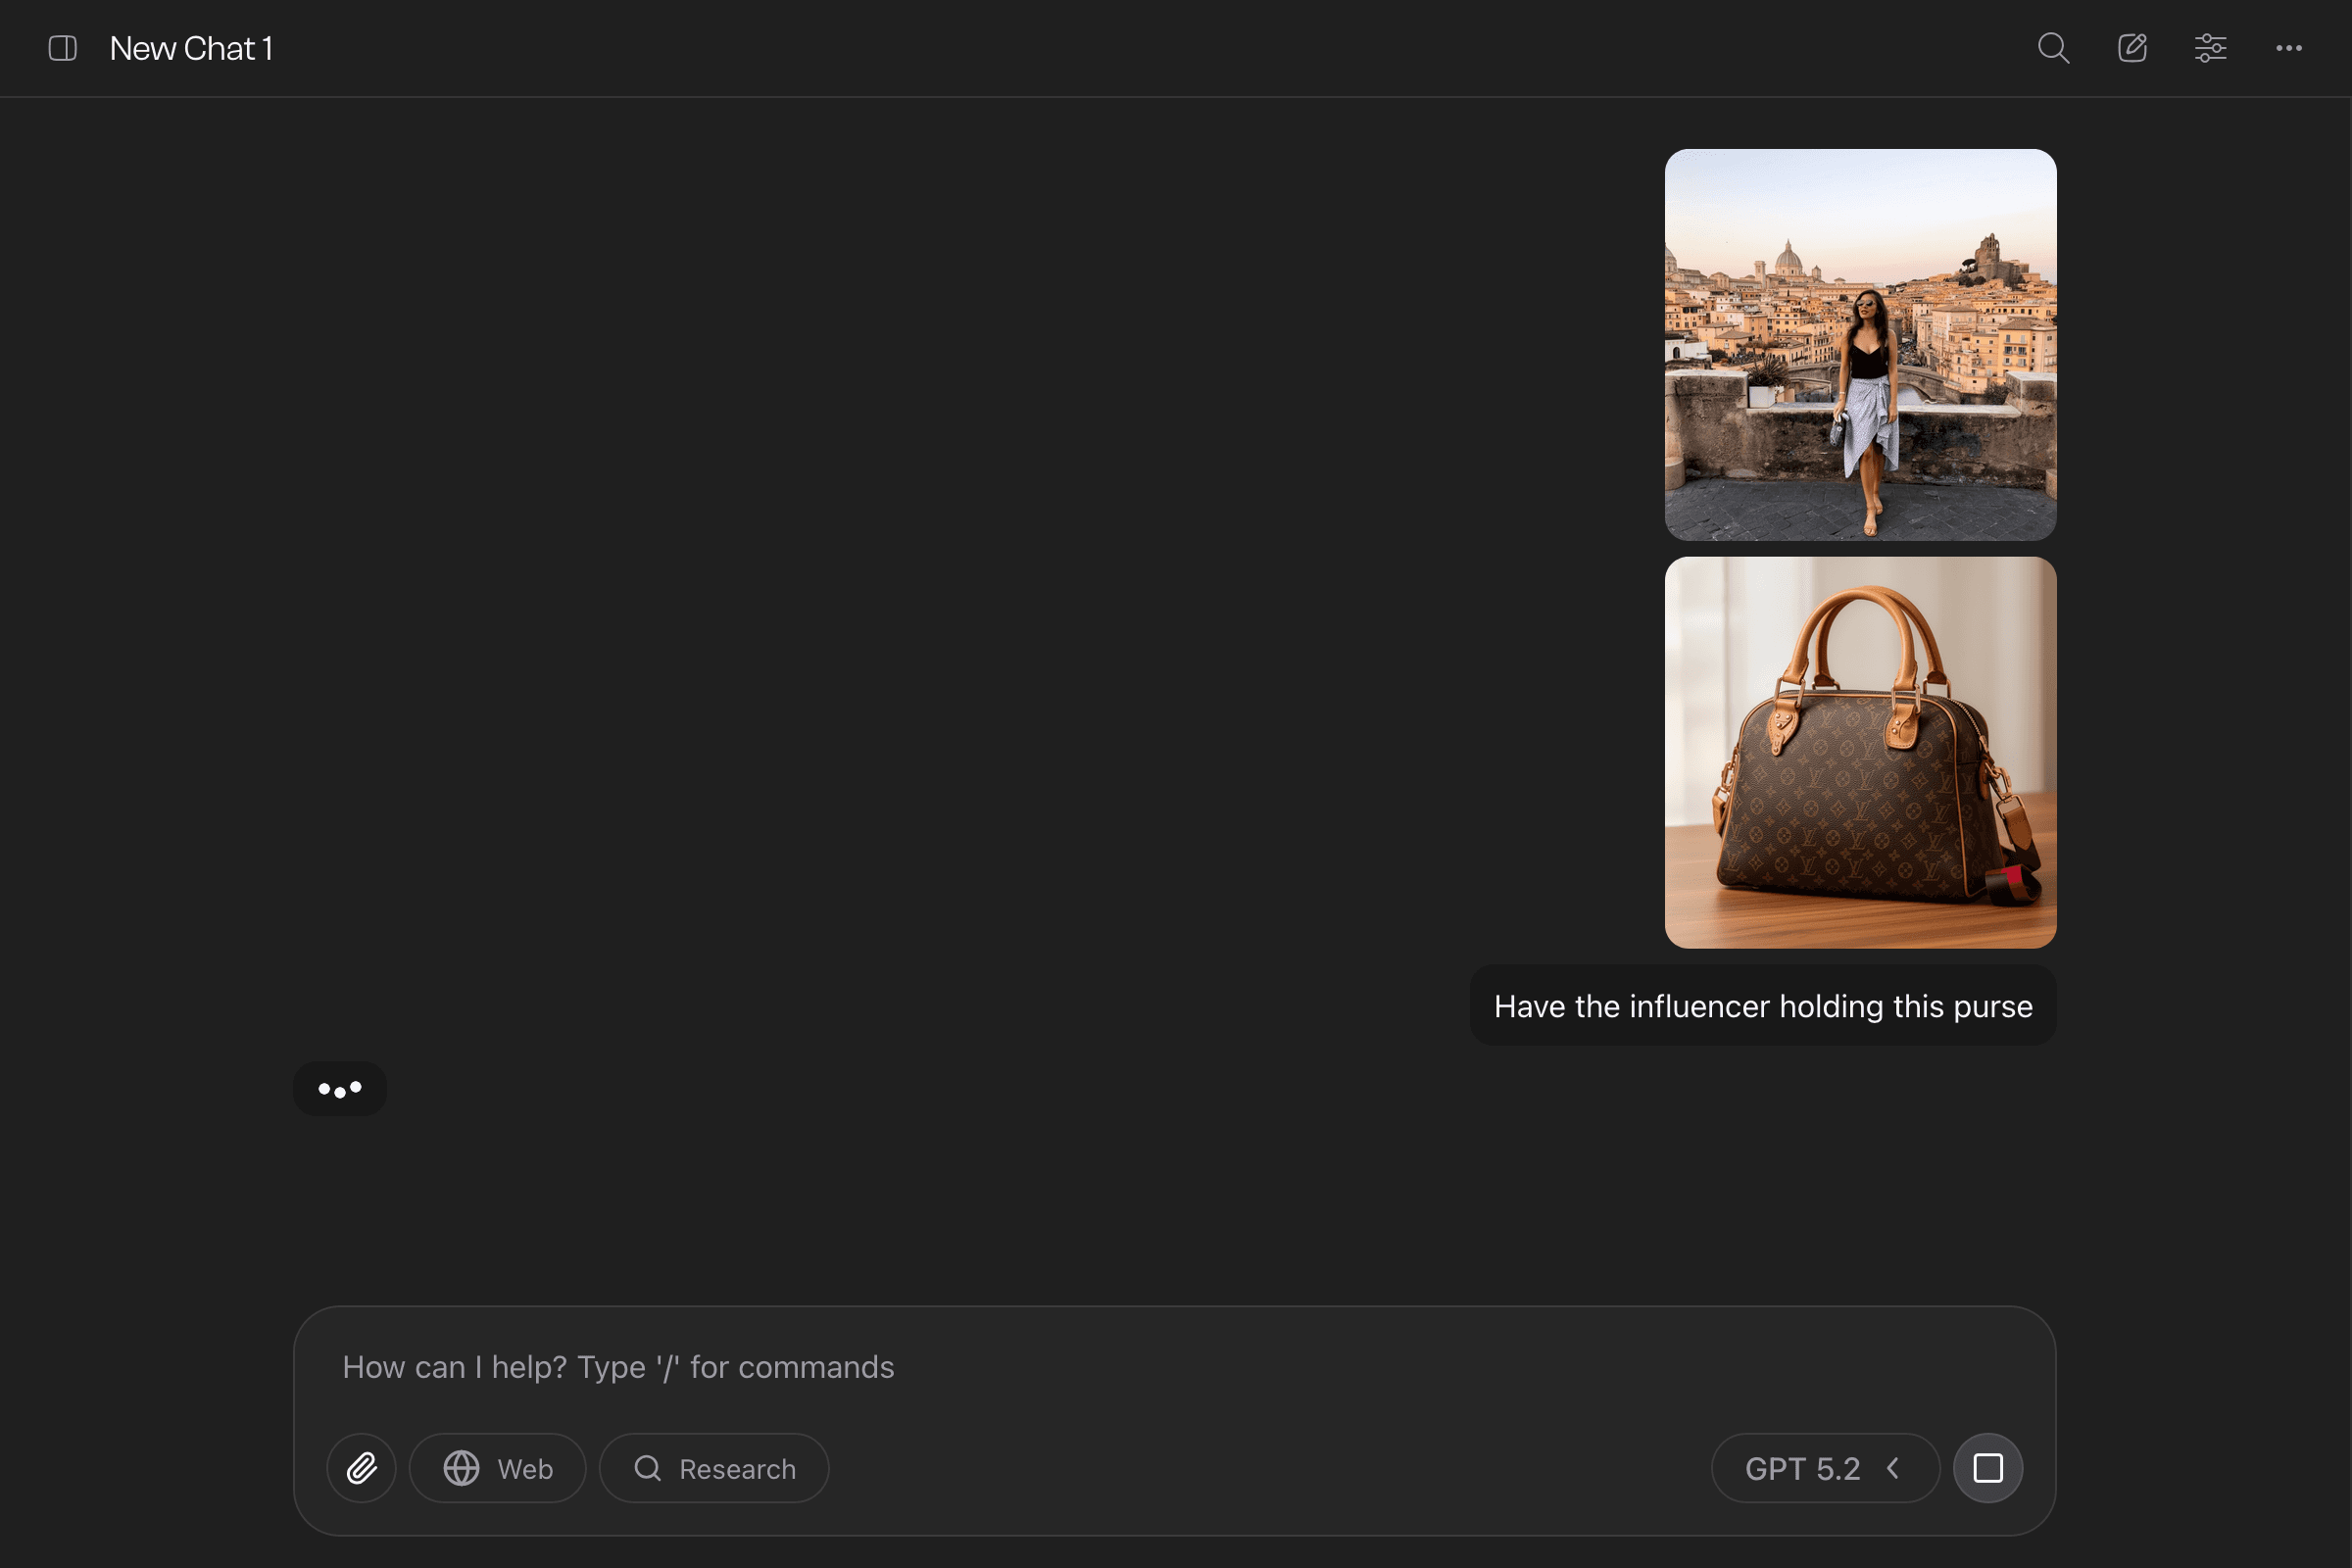Open in-chat search with magnifier icon

2053,47
